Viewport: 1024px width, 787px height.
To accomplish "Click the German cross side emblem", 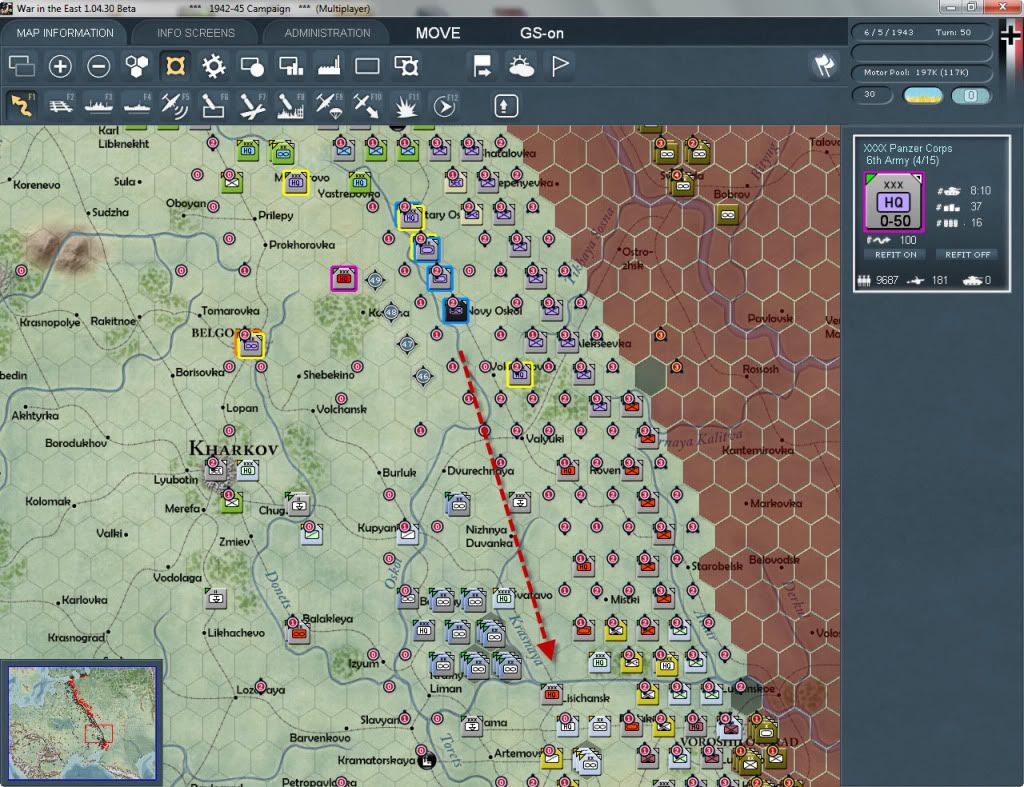I will [x=1010, y=36].
